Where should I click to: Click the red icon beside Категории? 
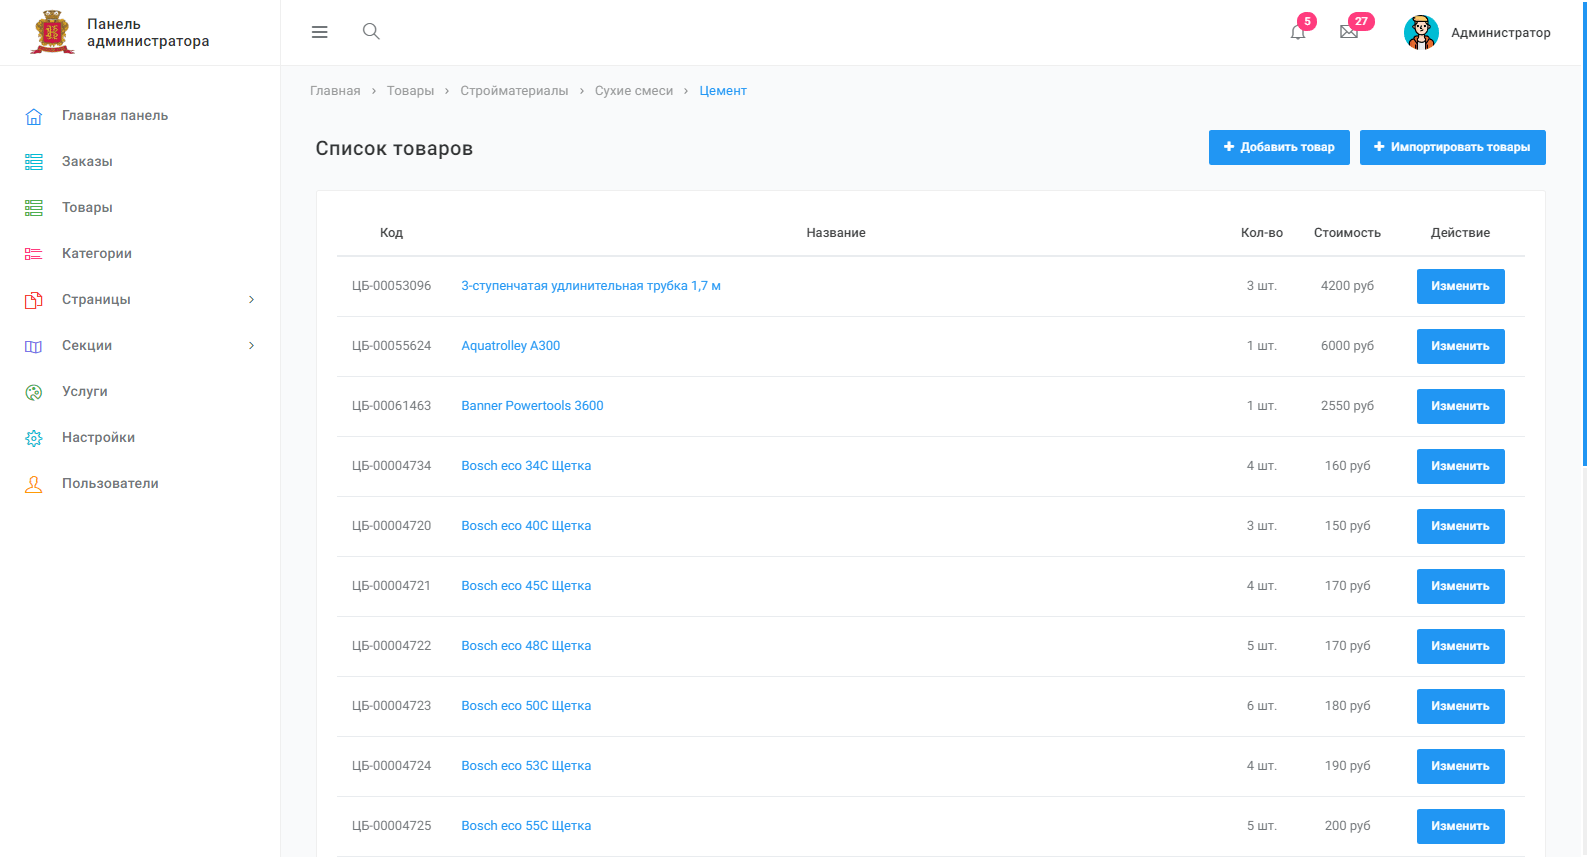click(34, 254)
